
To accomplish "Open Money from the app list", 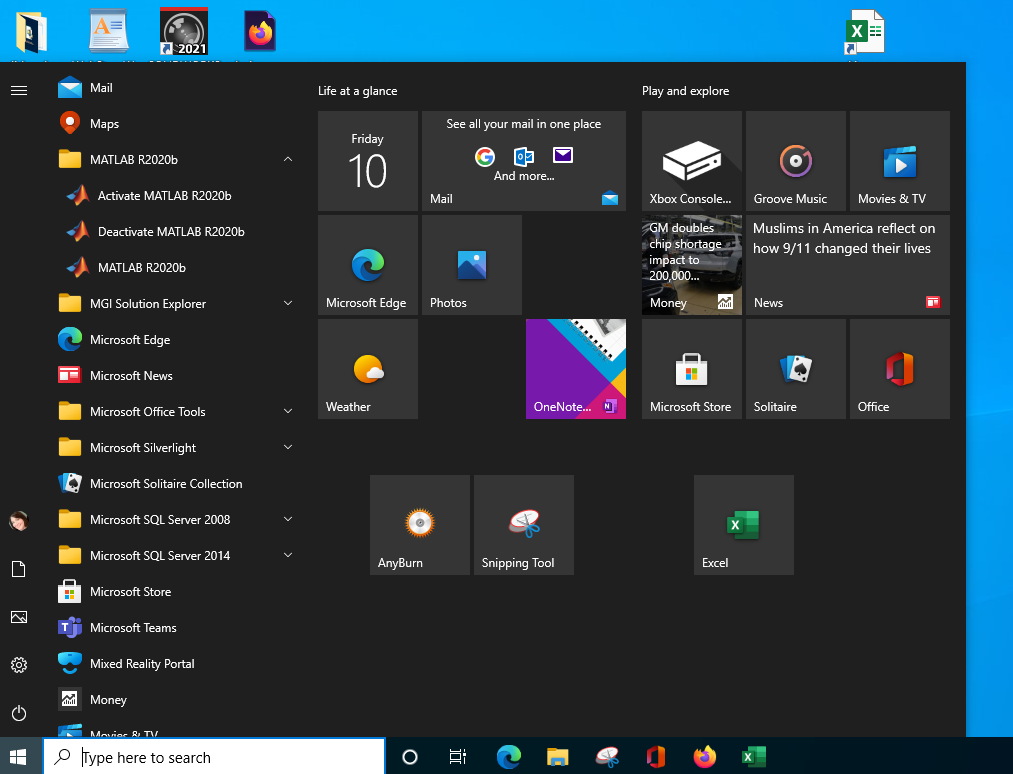I will (174, 700).
